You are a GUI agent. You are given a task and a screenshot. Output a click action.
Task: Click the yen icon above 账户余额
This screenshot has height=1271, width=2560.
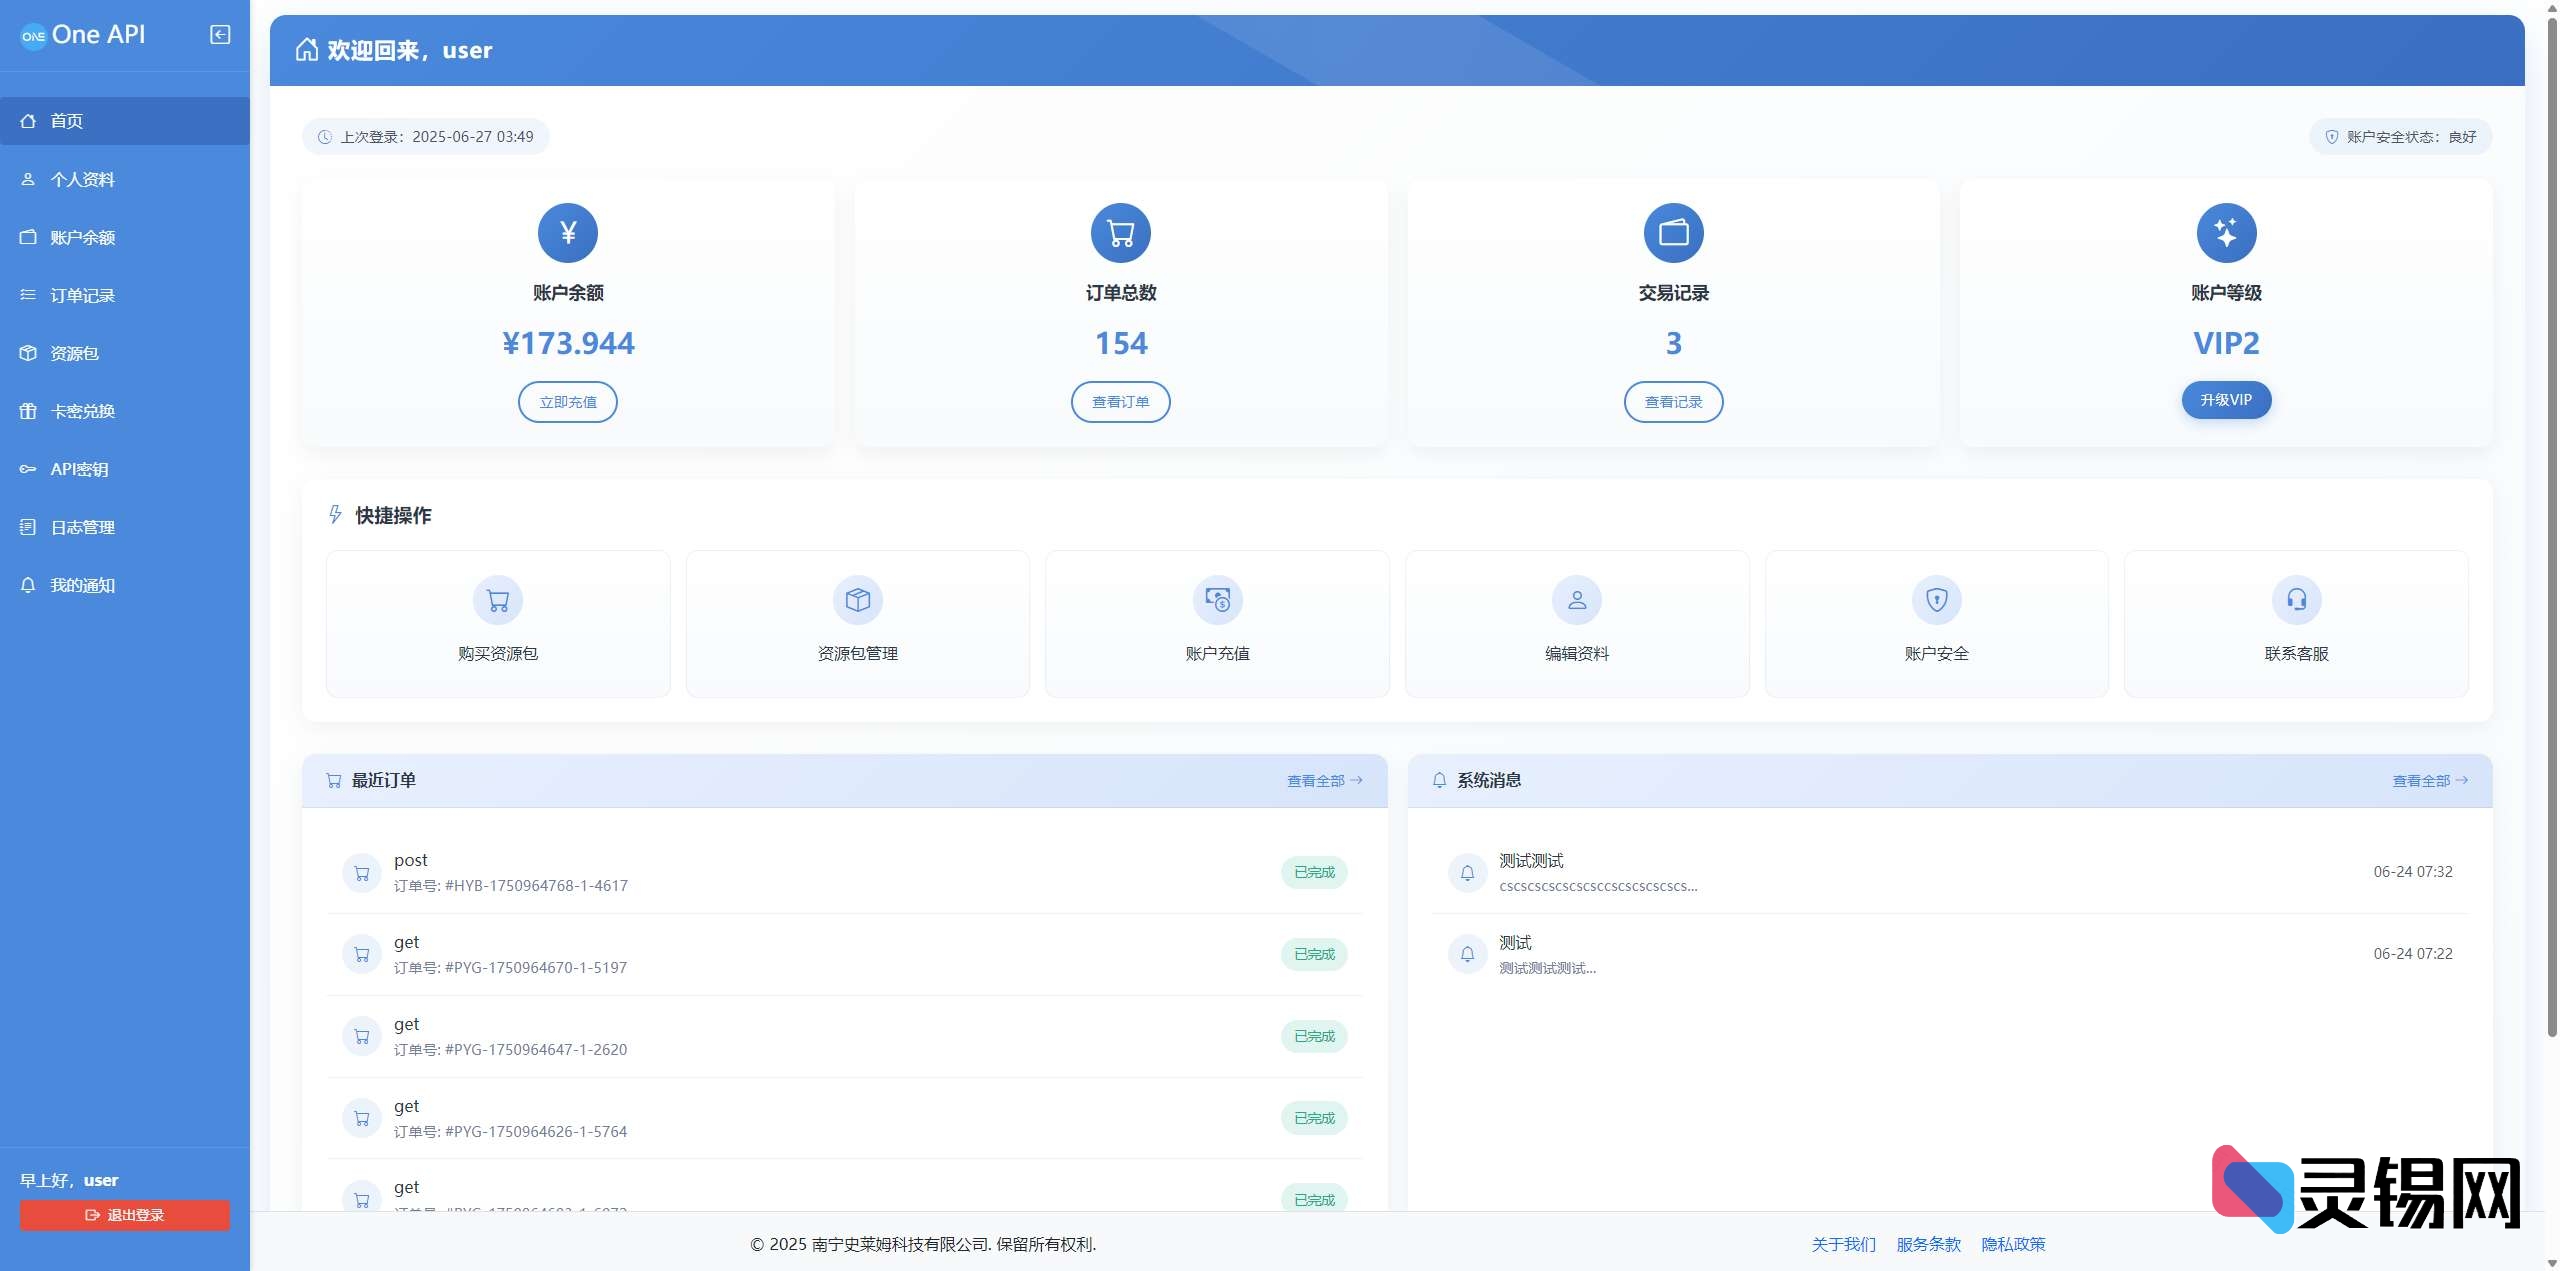(568, 233)
